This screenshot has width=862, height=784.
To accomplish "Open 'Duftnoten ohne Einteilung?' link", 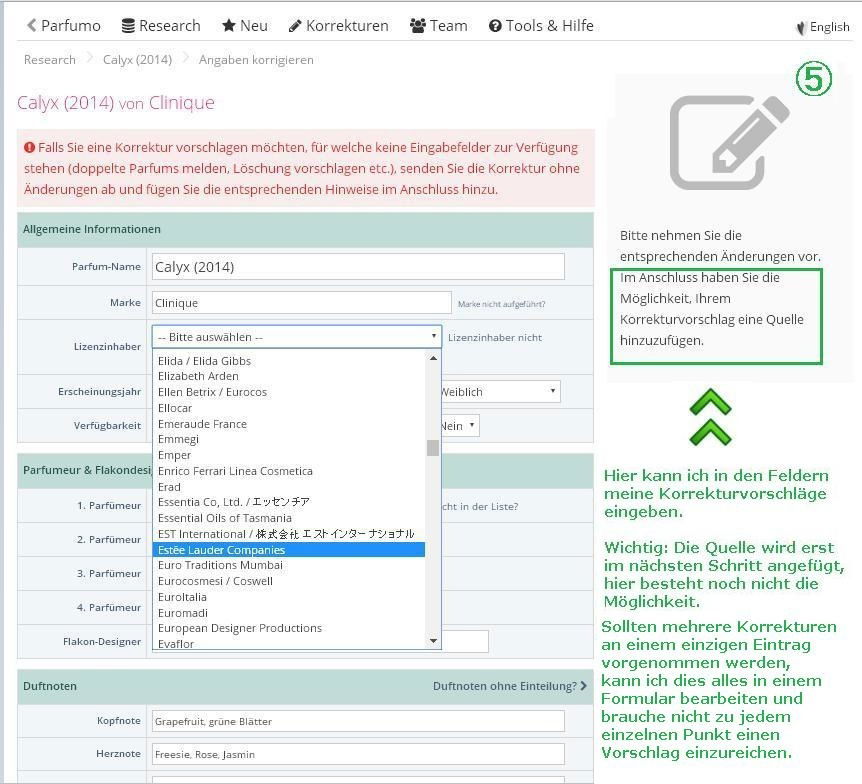I will pos(505,686).
